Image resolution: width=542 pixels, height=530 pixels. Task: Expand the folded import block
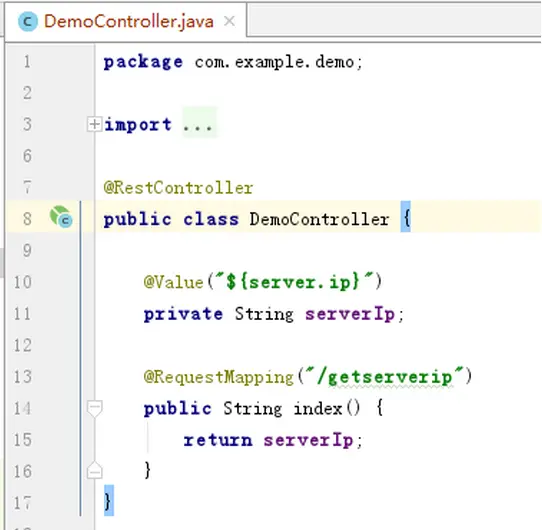(94, 124)
